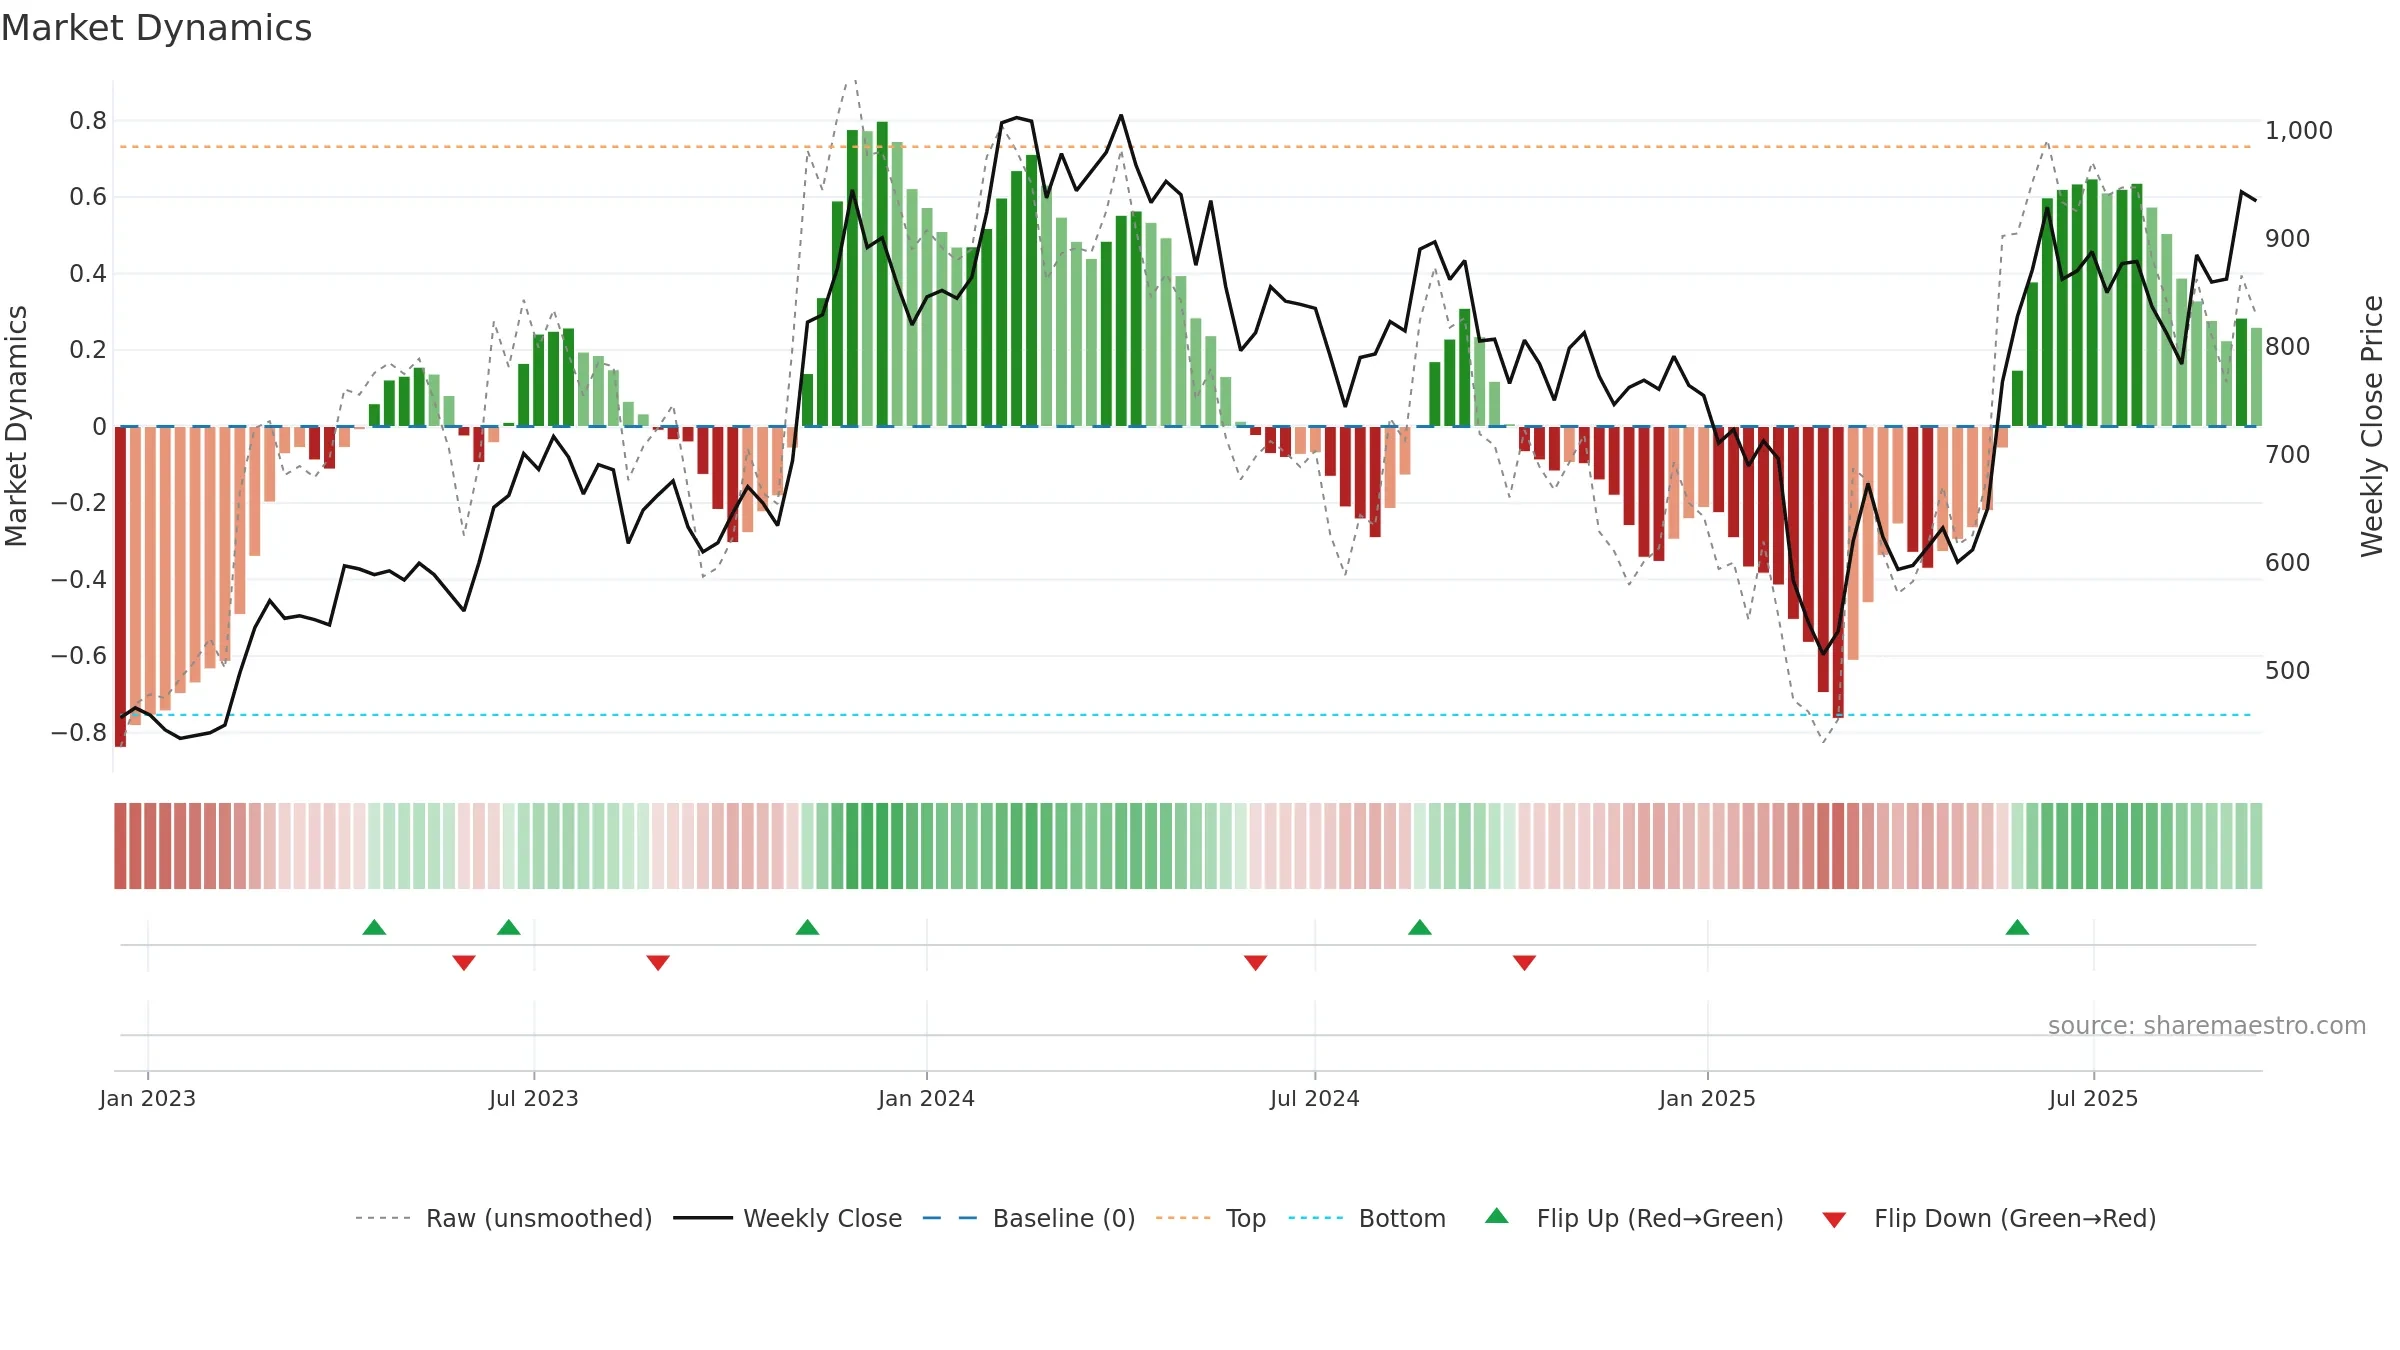The image size is (2400, 1350).
Task: Click green flip-up marker before Jan 2024
Action: click(808, 927)
